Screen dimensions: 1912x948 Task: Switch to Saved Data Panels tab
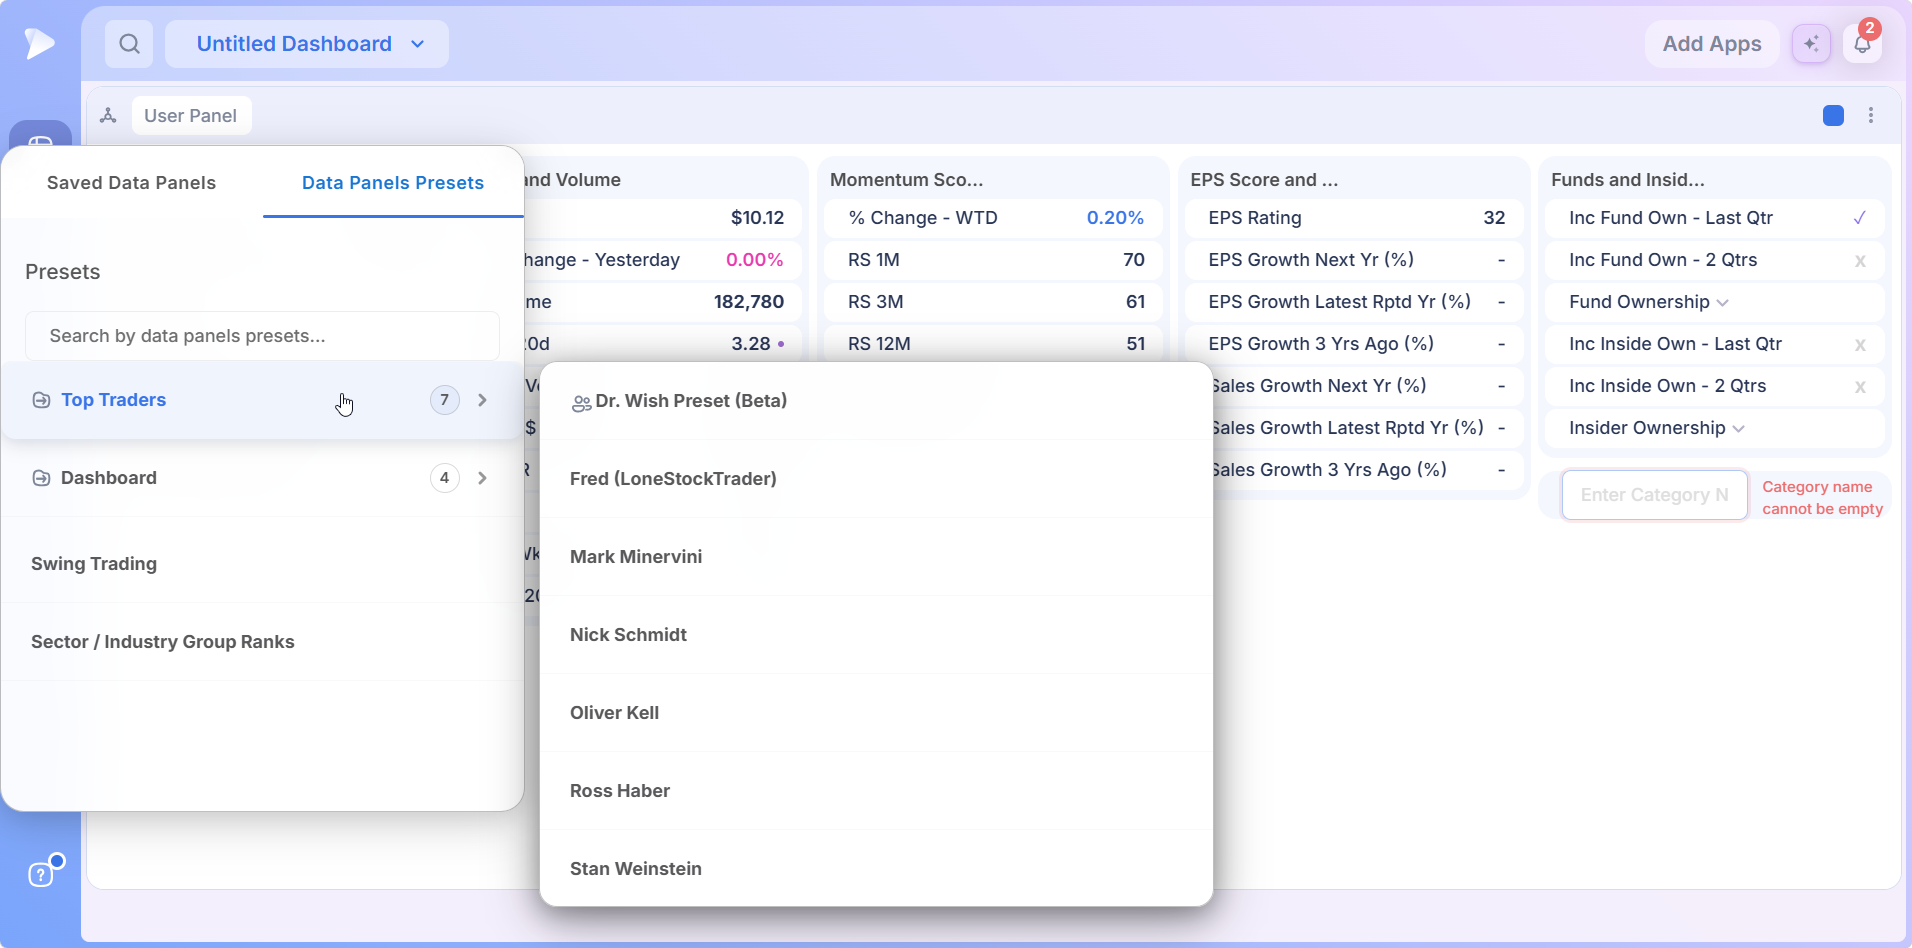point(131,183)
